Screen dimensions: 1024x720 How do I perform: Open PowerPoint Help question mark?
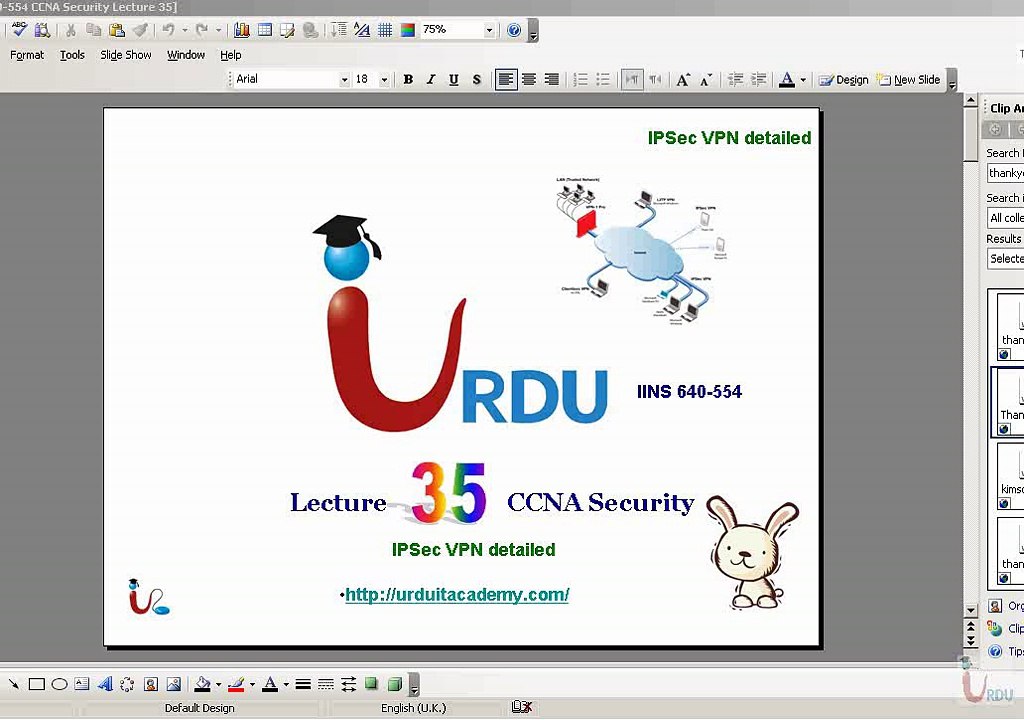pyautogui.click(x=514, y=29)
